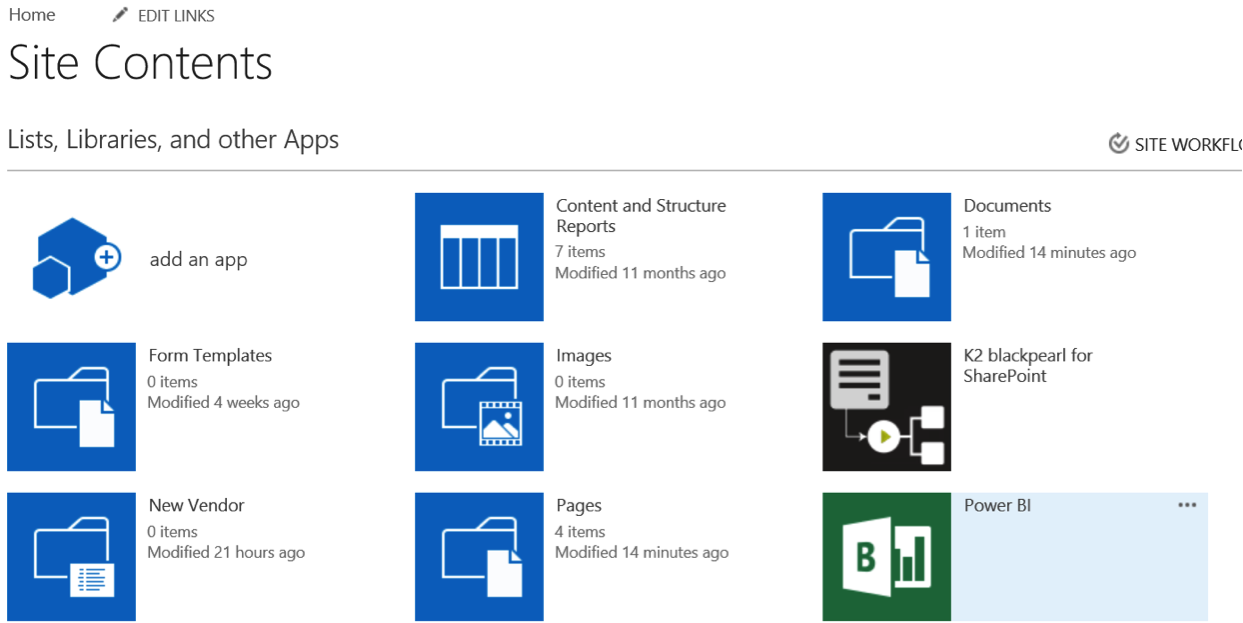Open the Power BI app icon
The height and width of the screenshot is (623, 1243).
click(x=886, y=557)
